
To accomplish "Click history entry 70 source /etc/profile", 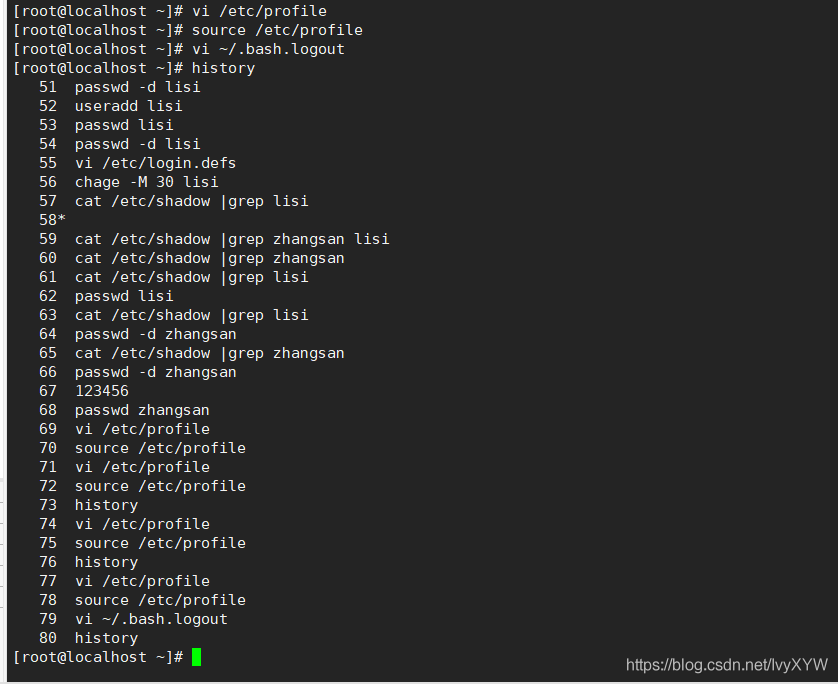I will point(142,448).
